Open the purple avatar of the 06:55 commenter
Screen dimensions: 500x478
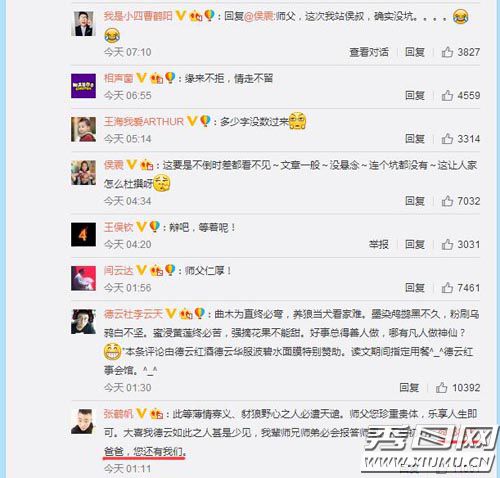coord(83,86)
